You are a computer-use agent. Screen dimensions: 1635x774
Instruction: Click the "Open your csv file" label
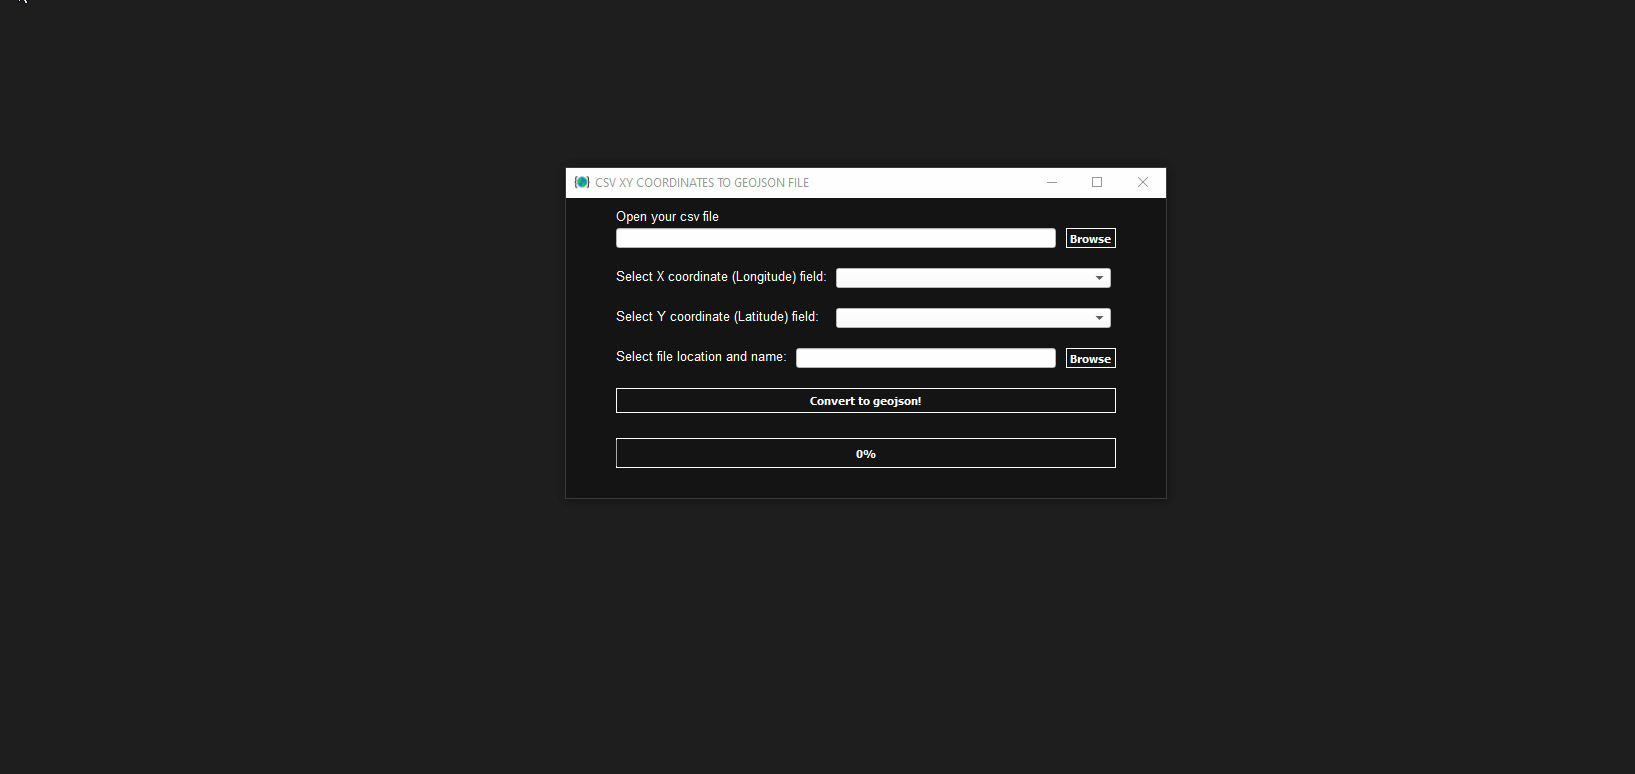(667, 217)
